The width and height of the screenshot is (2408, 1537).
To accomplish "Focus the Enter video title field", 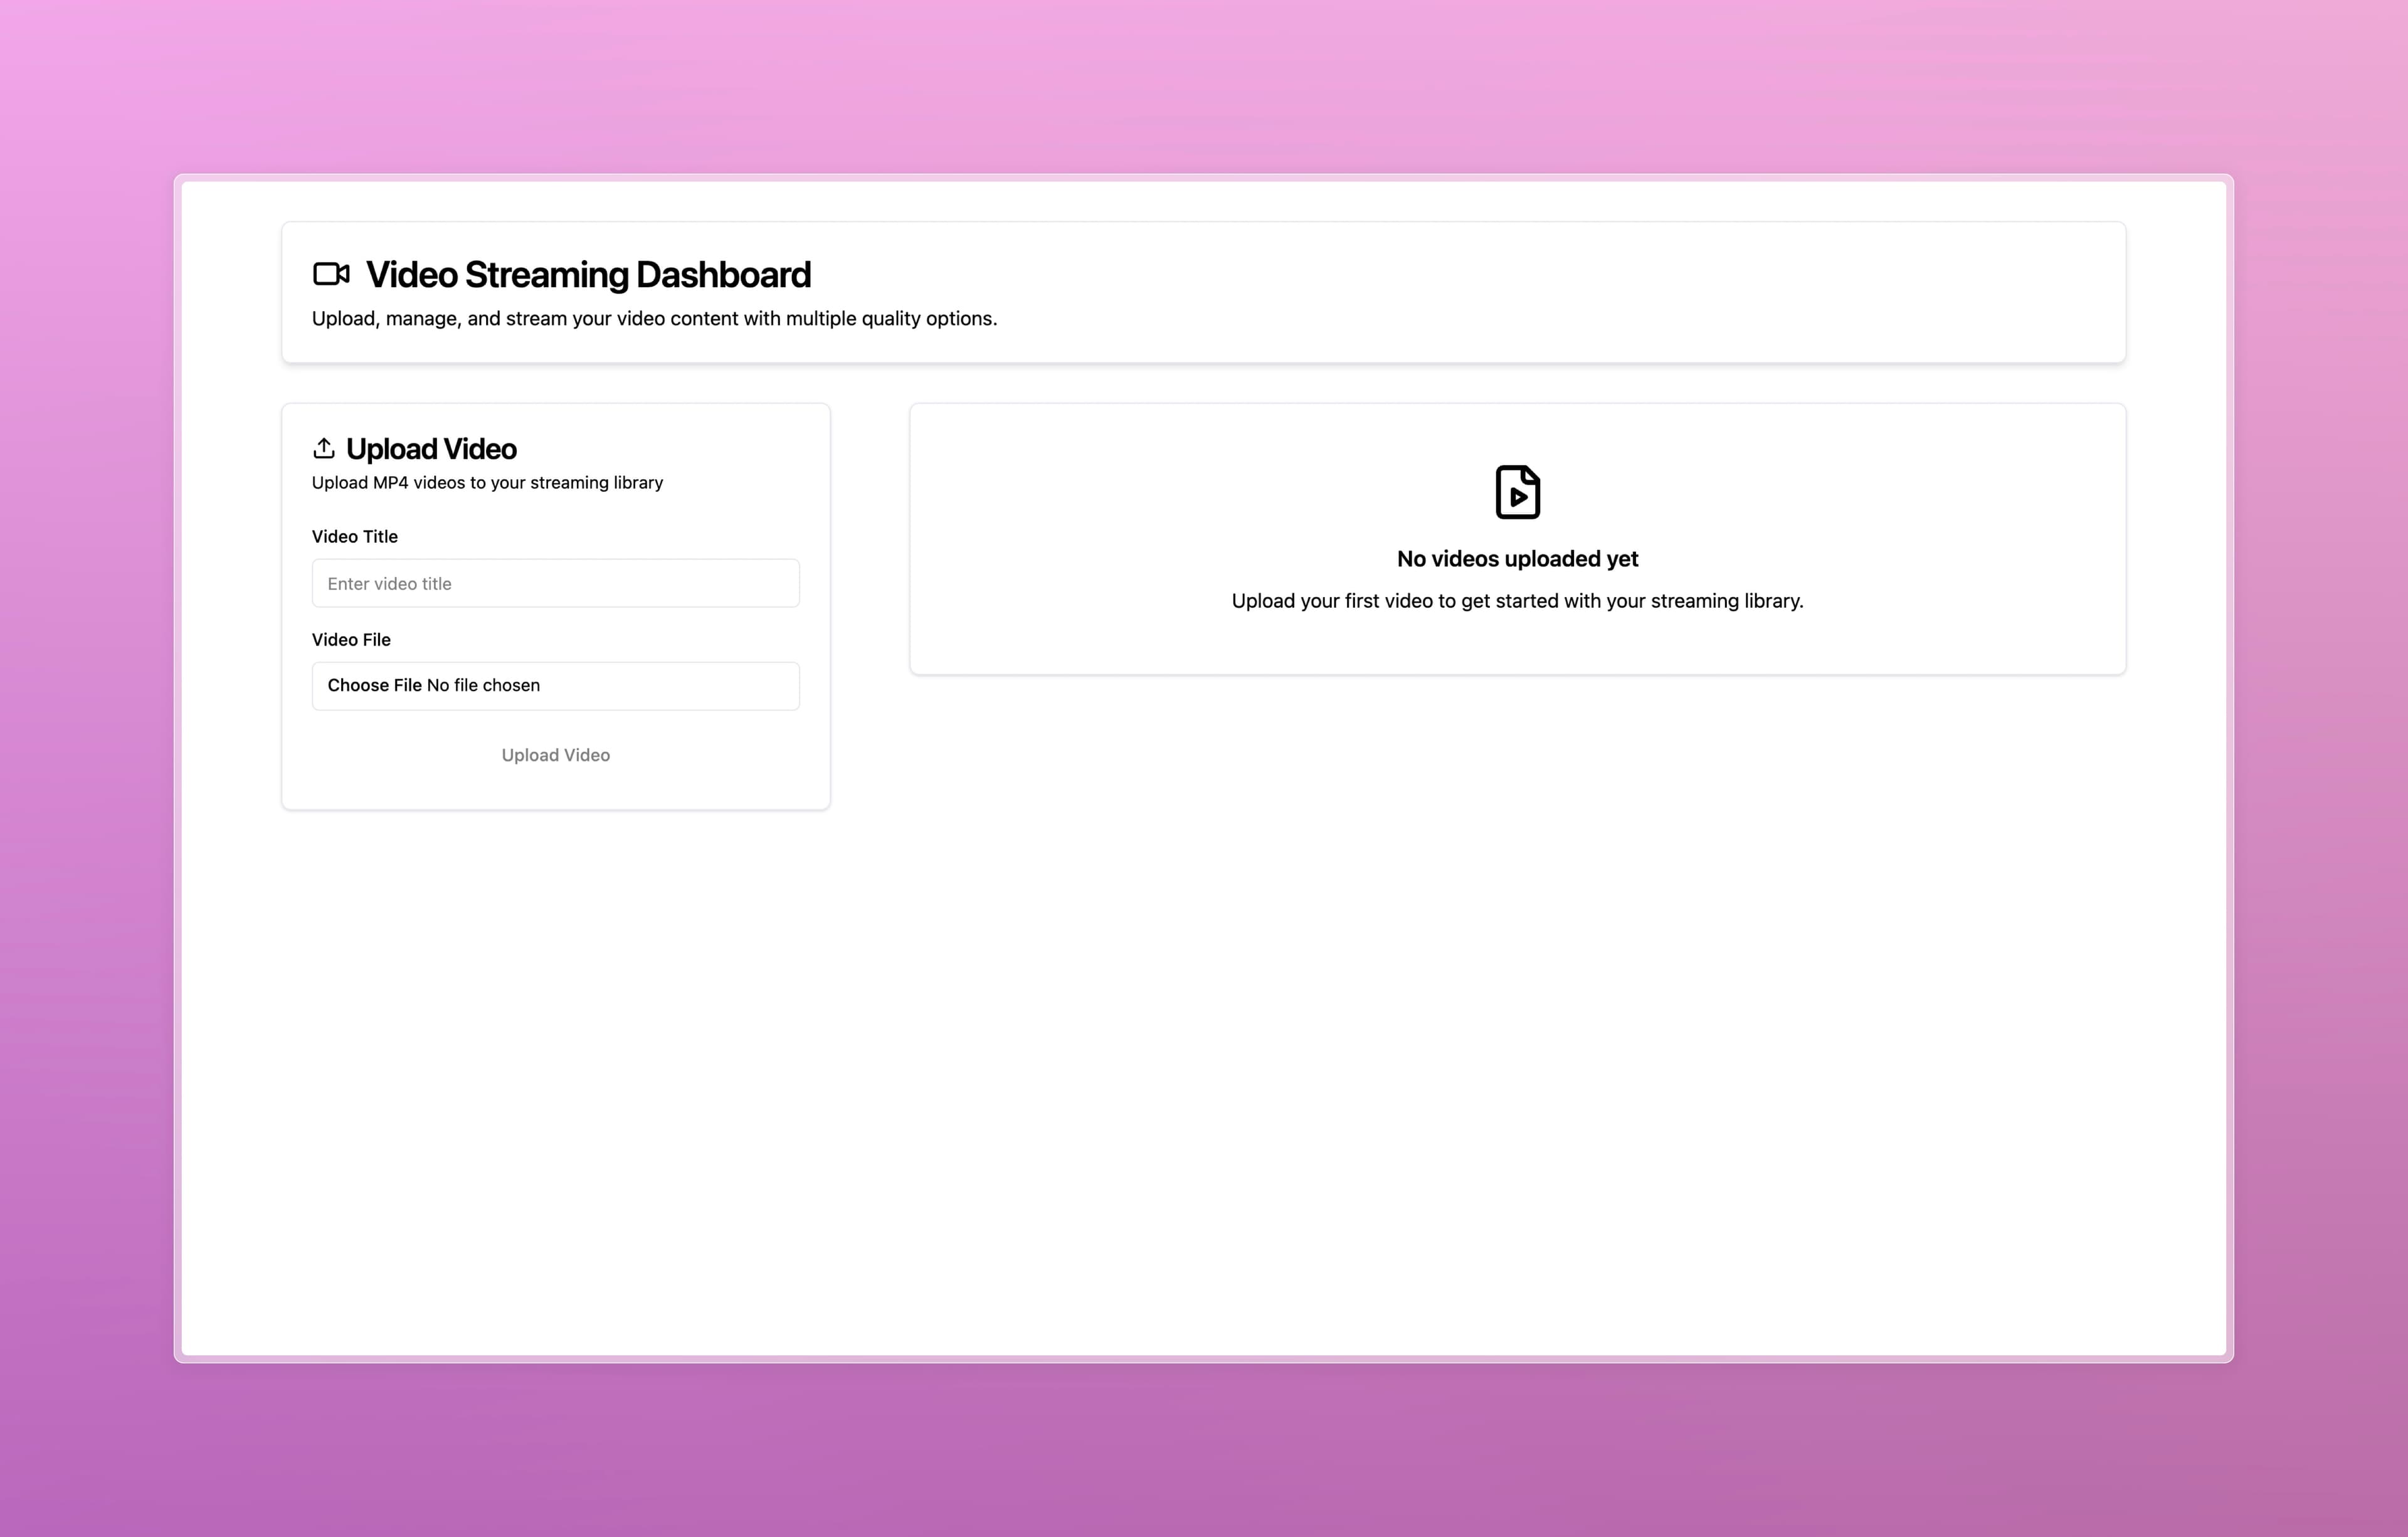I will 556,583.
